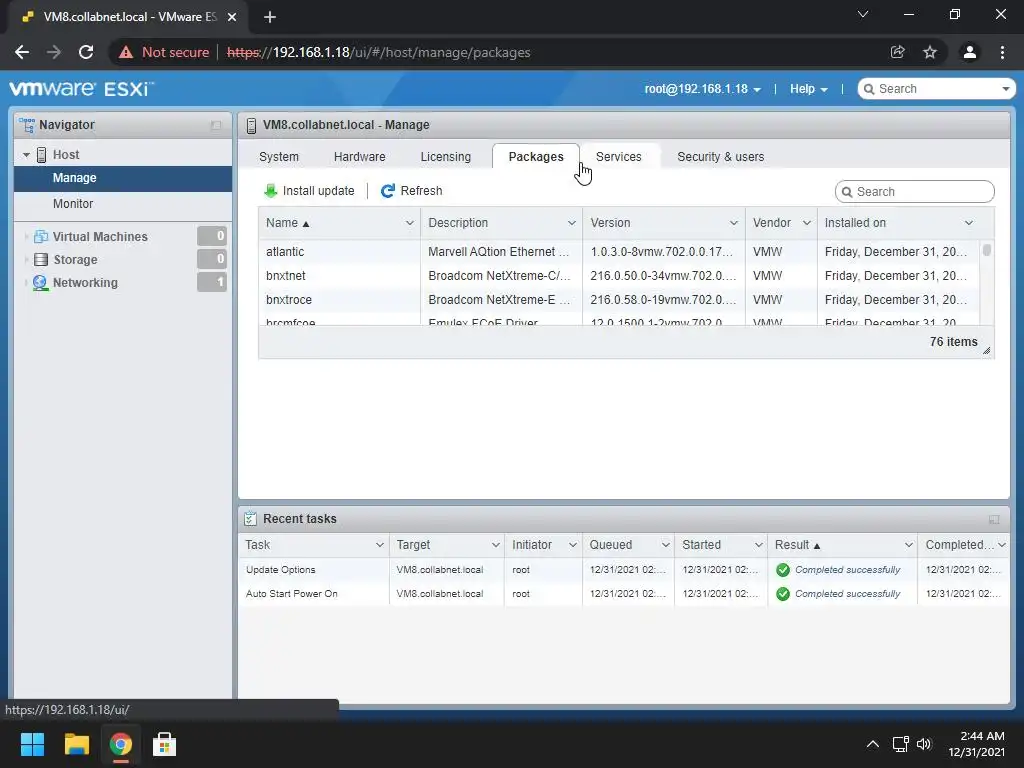This screenshot has height=768, width=1024.
Task: Switch to the Security & users tab
Action: [720, 157]
